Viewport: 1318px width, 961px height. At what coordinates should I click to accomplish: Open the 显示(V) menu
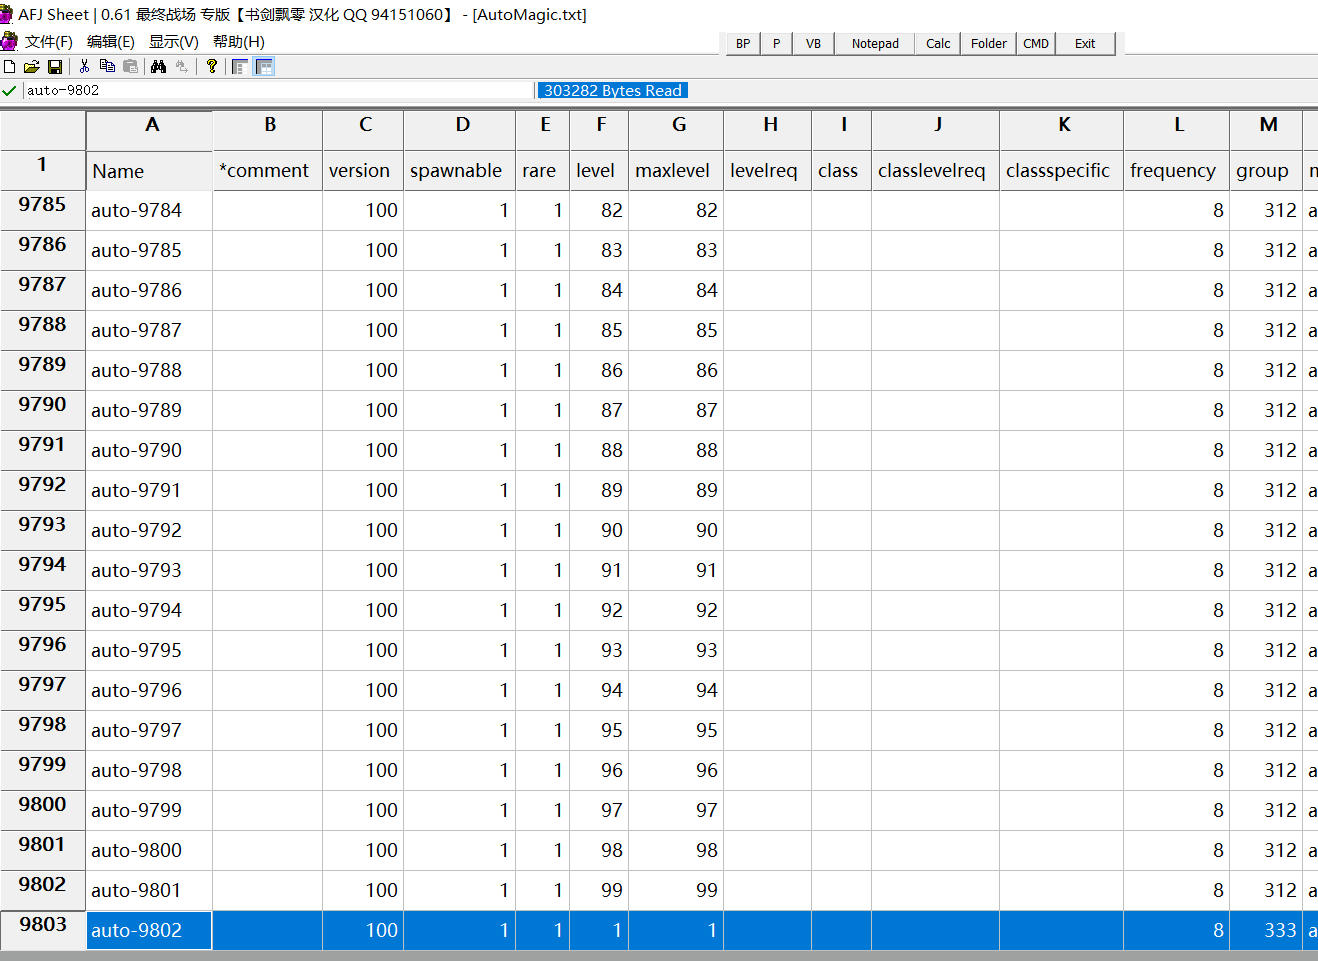coord(173,42)
